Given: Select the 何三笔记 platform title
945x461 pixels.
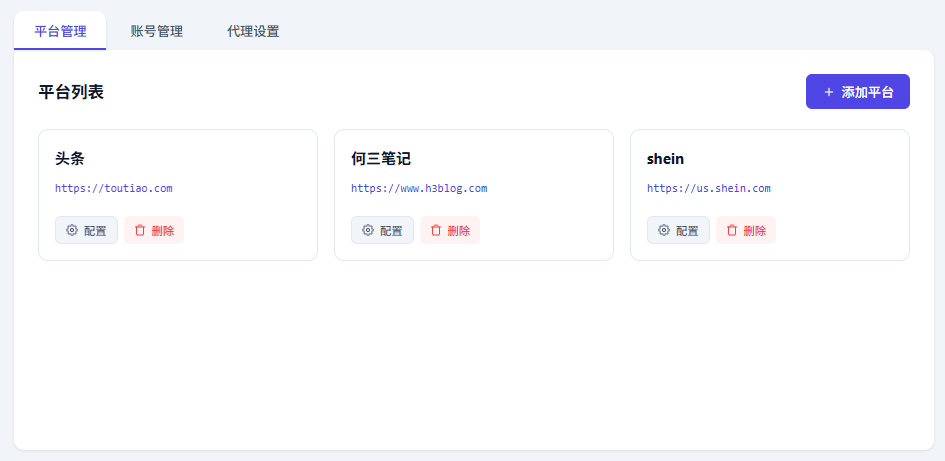Looking at the screenshot, I should [x=381, y=159].
